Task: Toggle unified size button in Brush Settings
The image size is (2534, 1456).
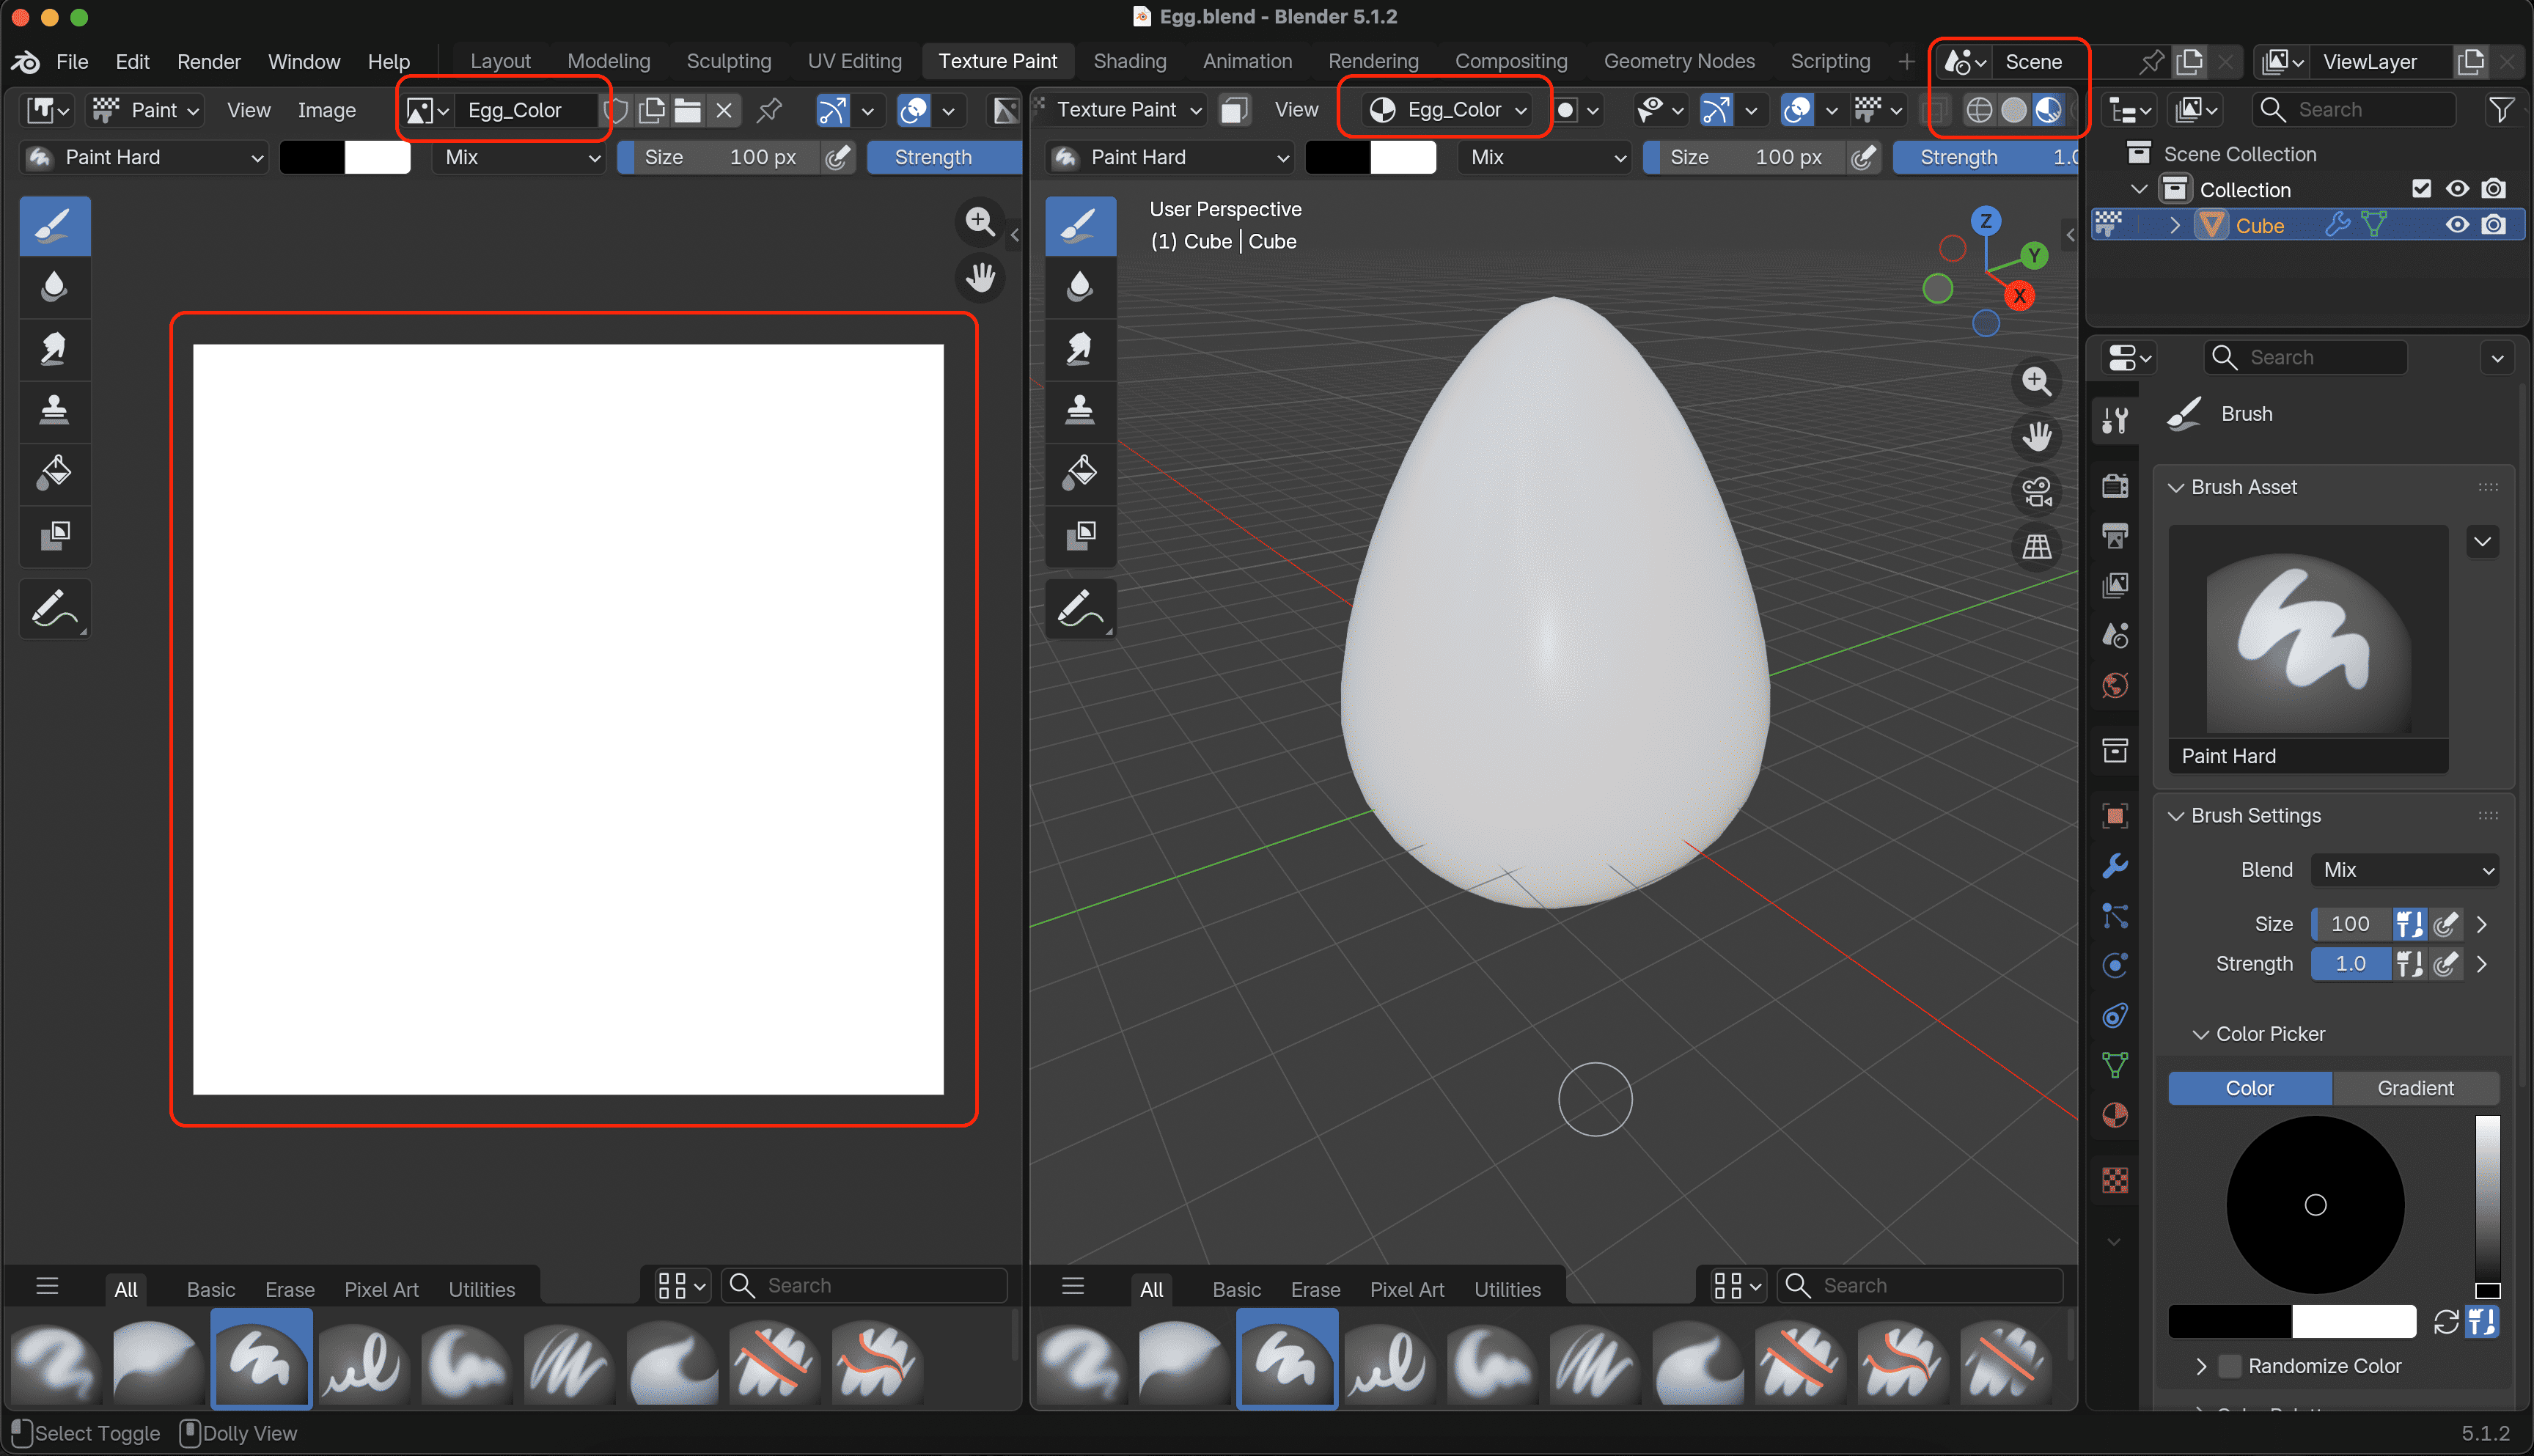Action: (2409, 924)
